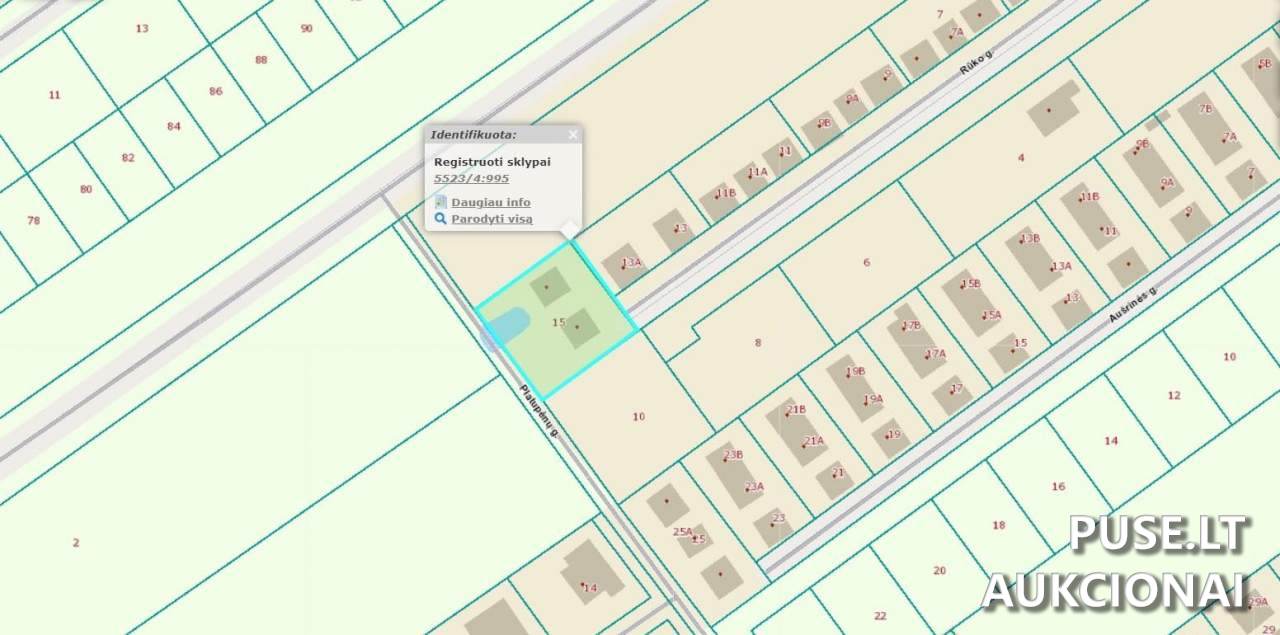The image size is (1280, 635).
Task: Select parcel 22 on the map
Action: tap(880, 616)
